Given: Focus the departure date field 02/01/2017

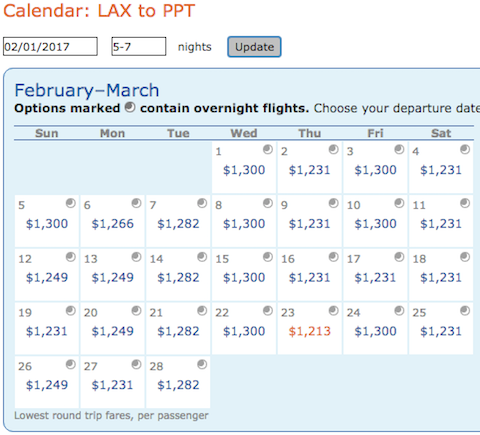Looking at the screenshot, I should [50, 46].
